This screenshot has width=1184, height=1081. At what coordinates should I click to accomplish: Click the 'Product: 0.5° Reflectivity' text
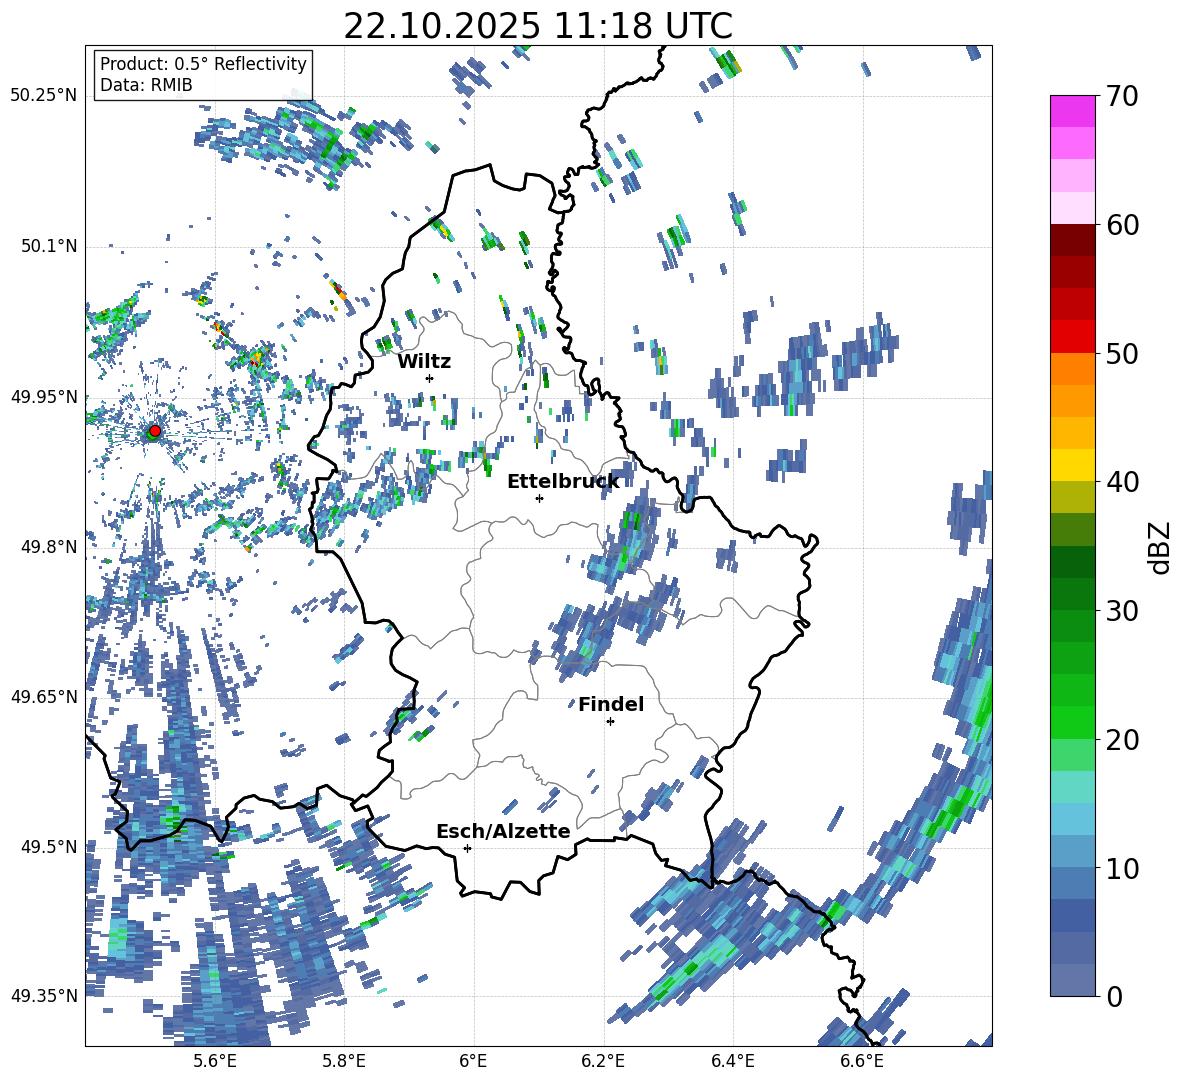(203, 64)
